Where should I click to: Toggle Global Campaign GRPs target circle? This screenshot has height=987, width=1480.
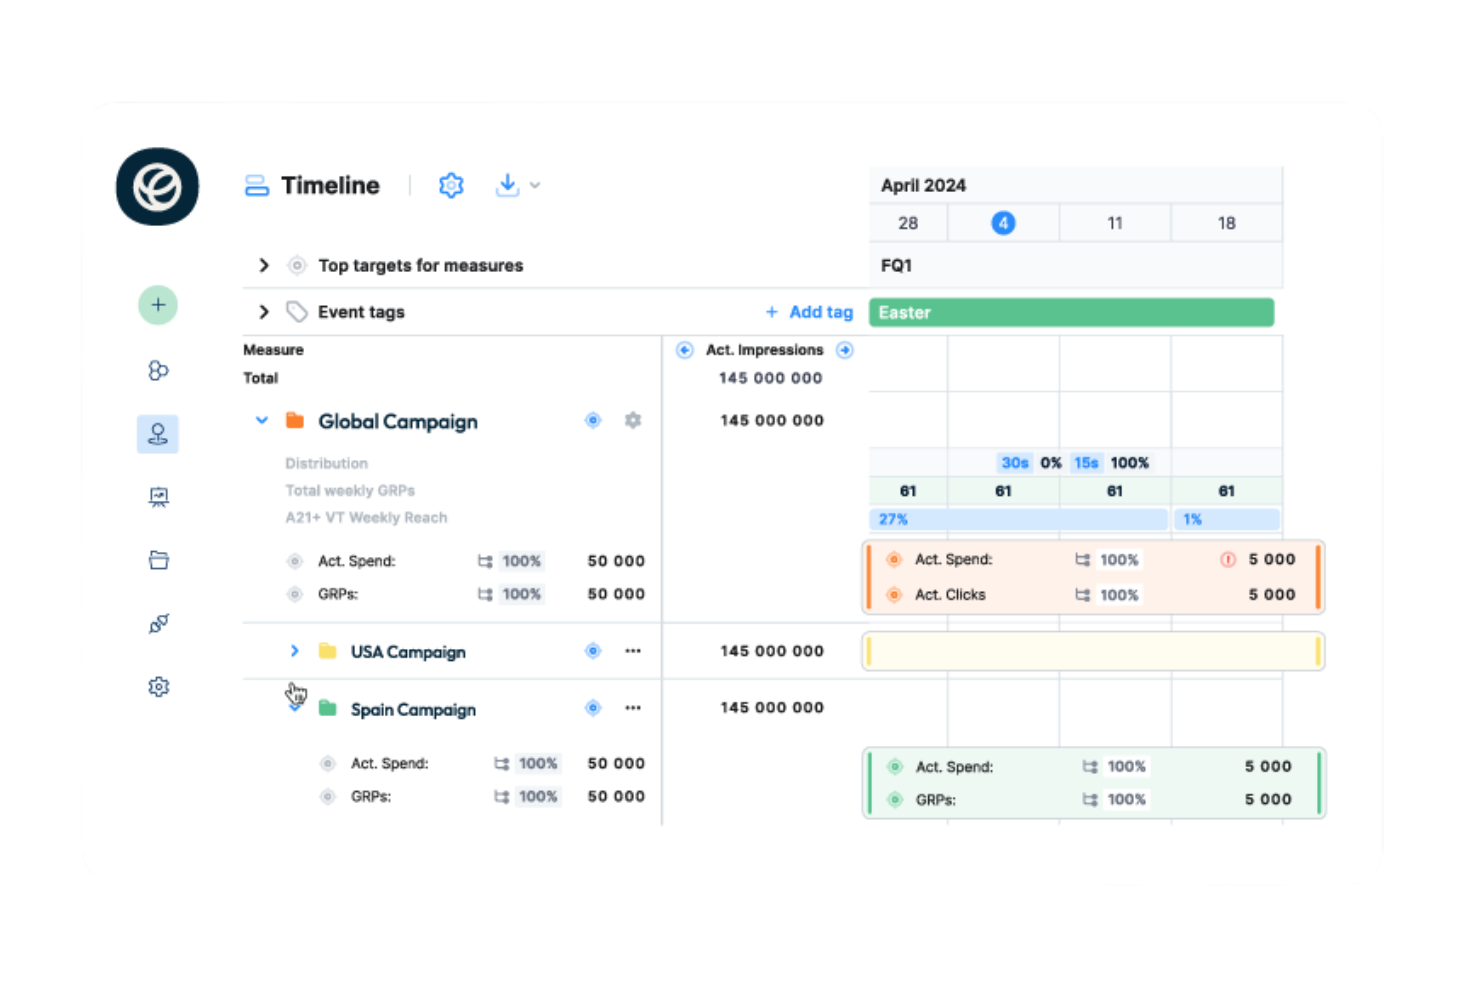295,594
